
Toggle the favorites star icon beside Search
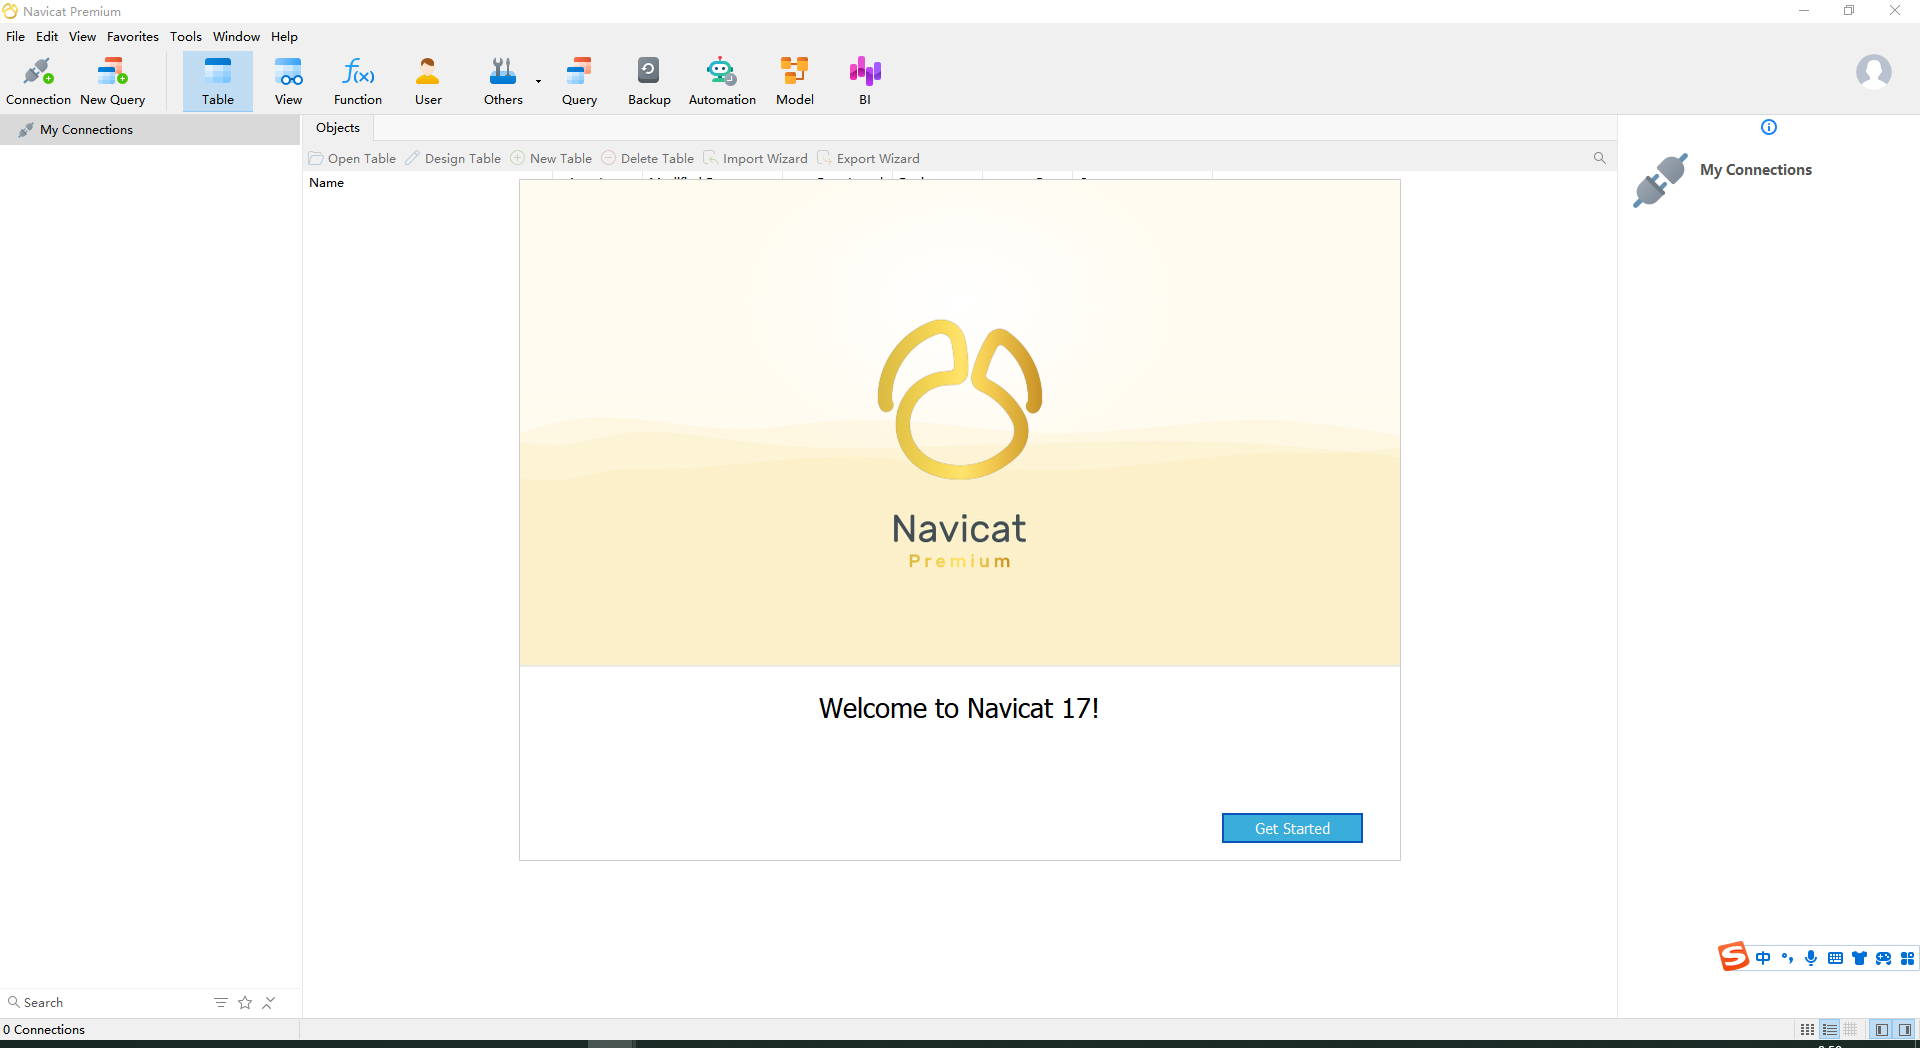point(245,1002)
